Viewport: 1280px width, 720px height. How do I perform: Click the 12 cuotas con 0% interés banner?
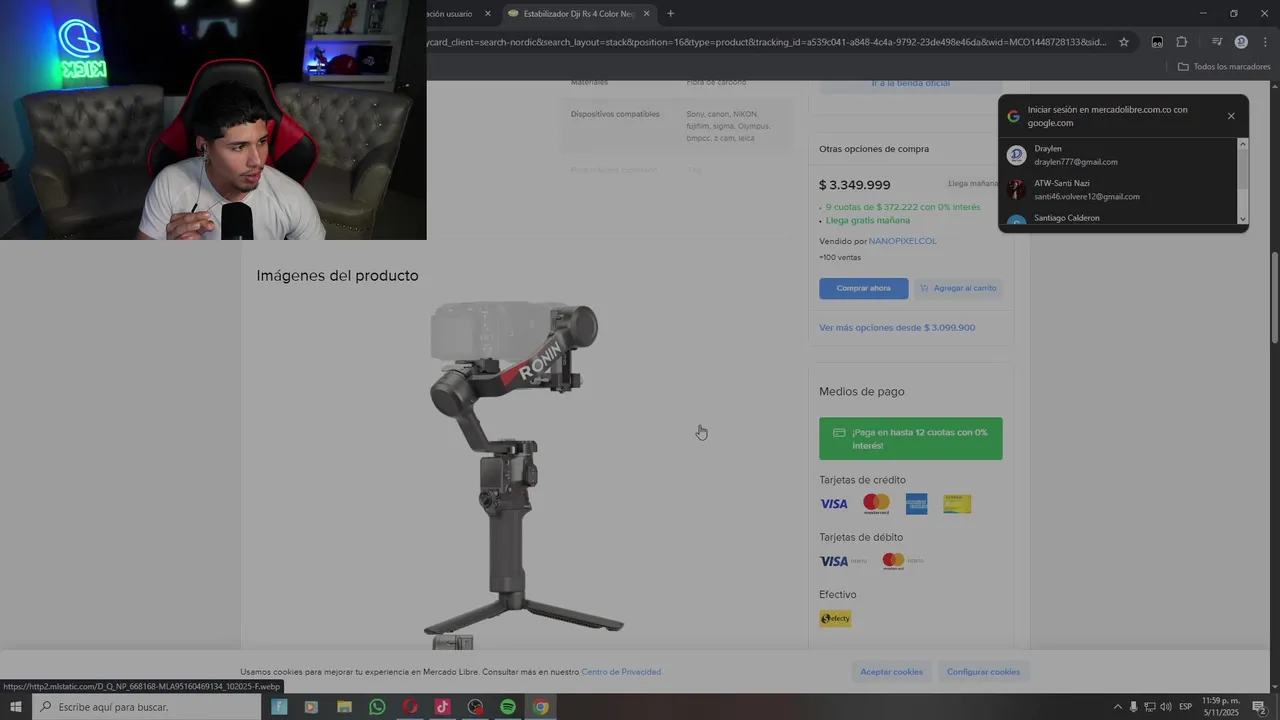[x=911, y=439]
